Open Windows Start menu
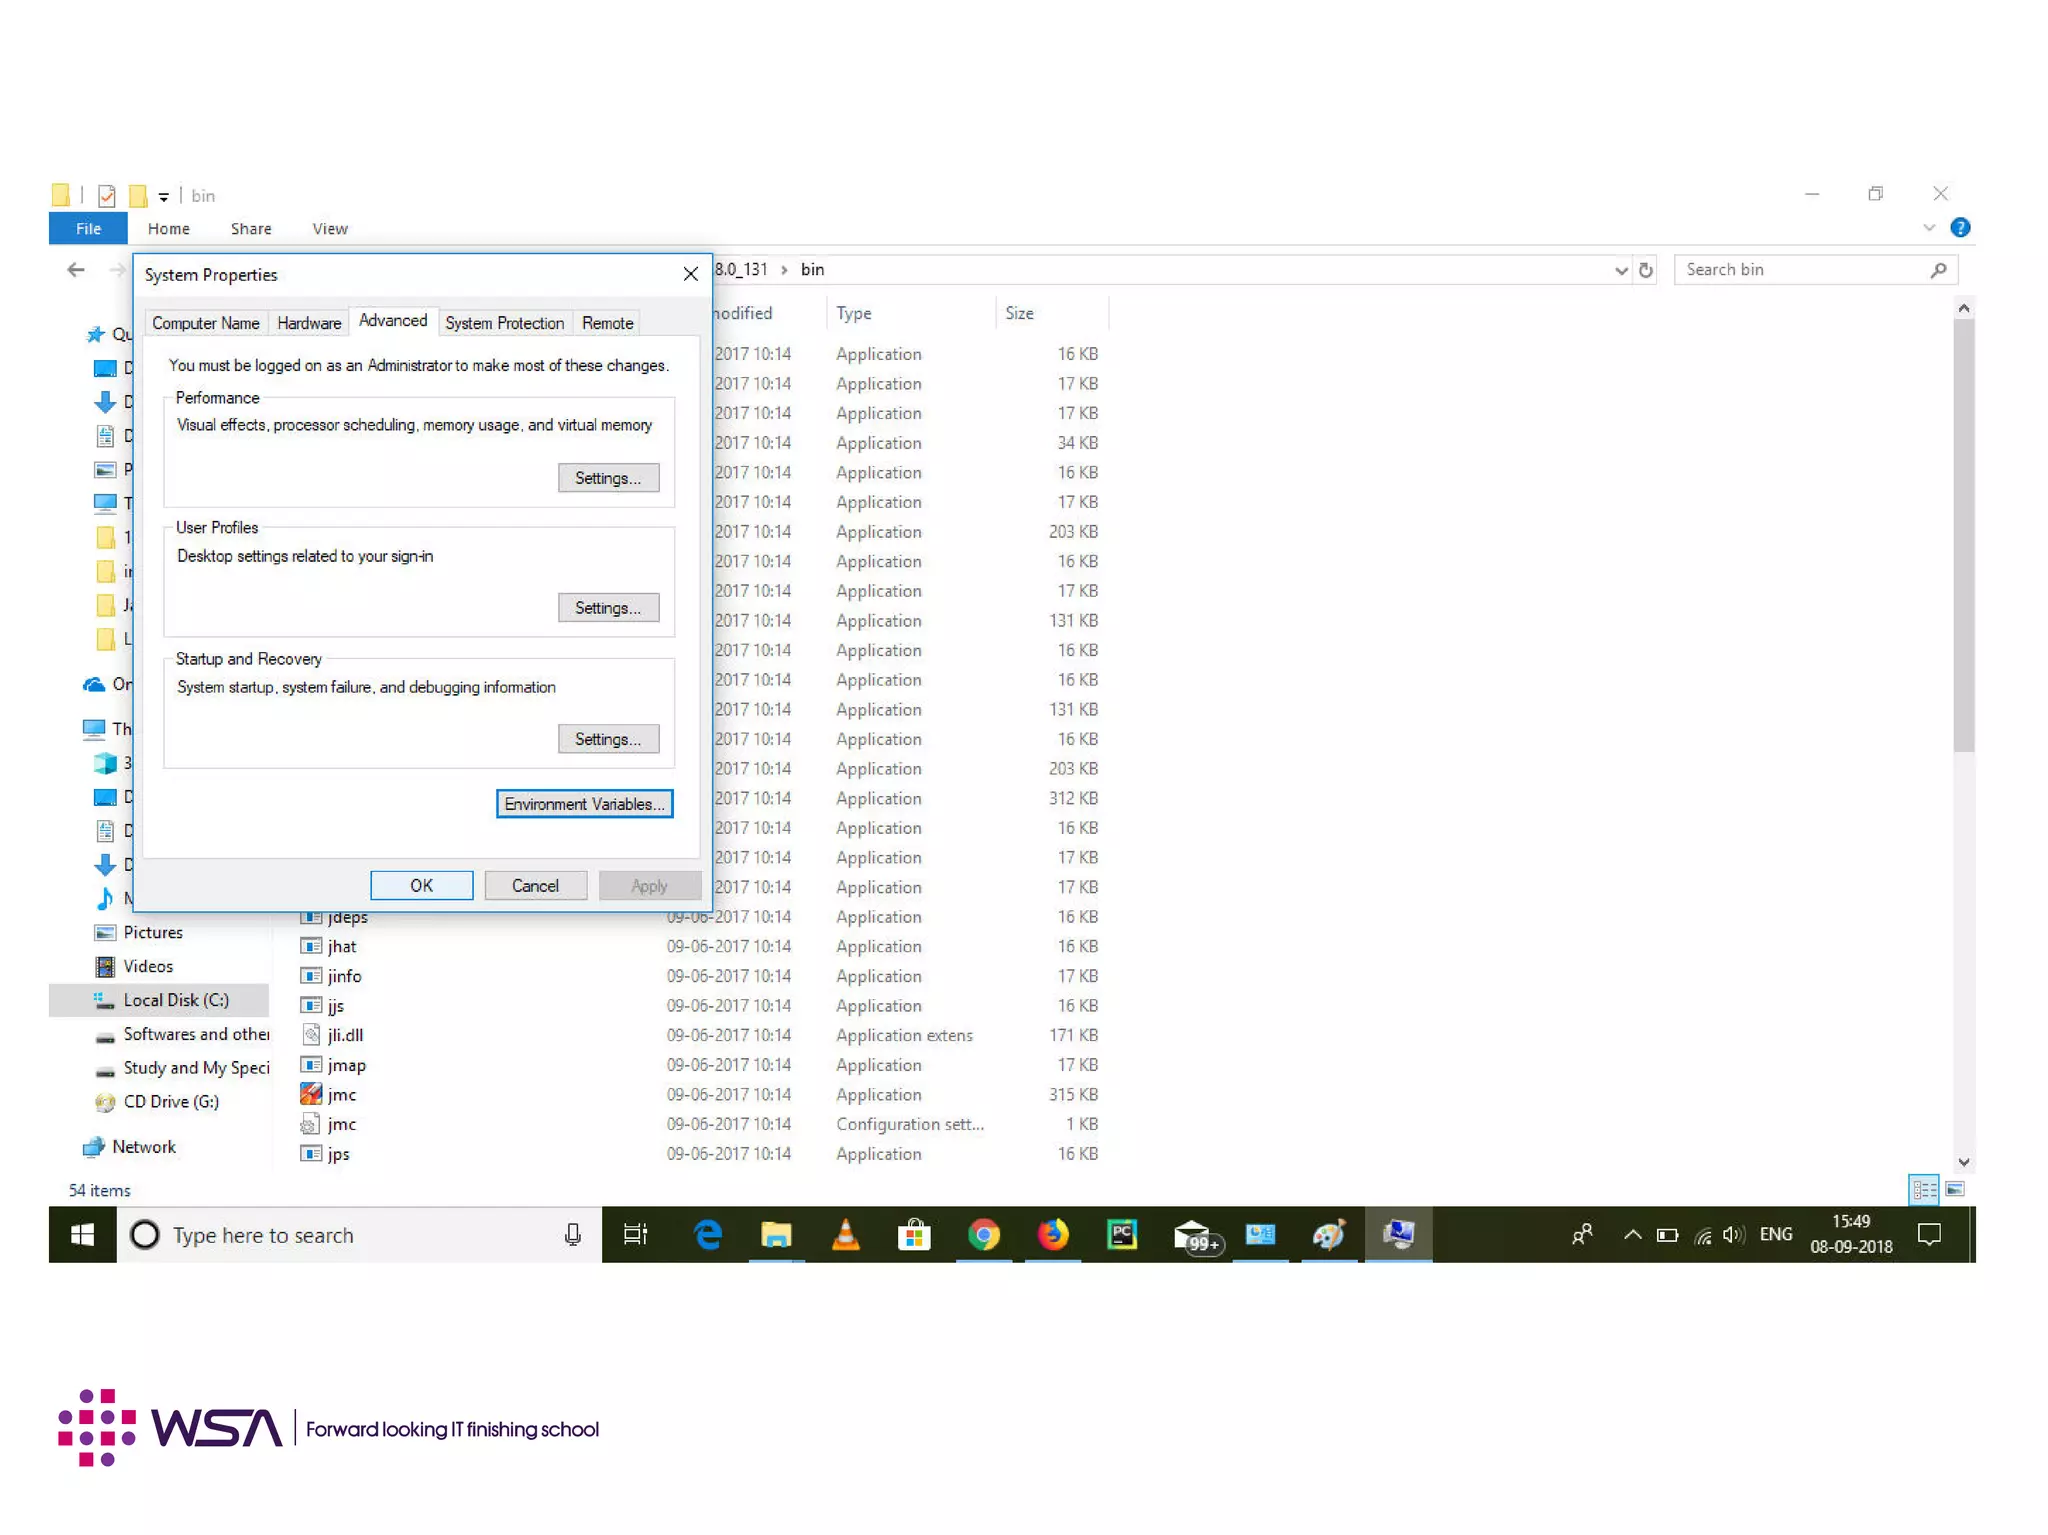 point(83,1236)
